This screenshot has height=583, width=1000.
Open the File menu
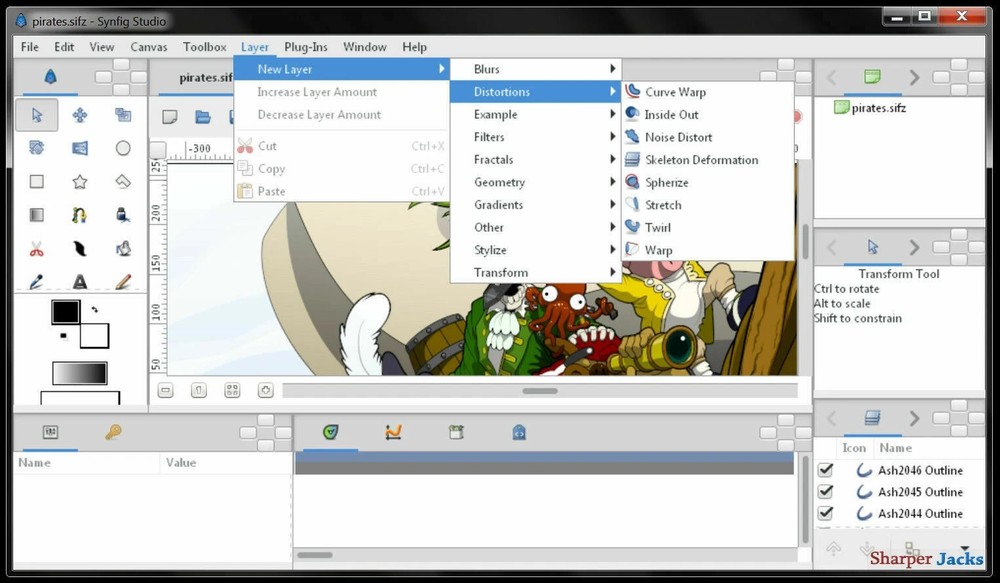[29, 47]
